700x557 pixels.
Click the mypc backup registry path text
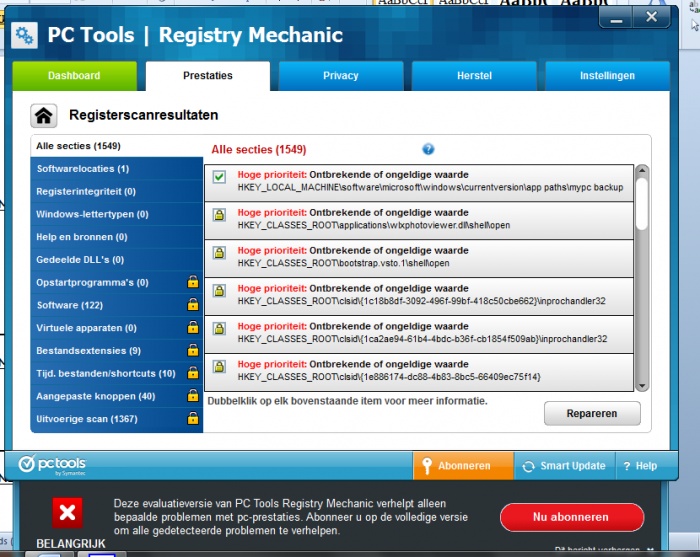pyautogui.click(x=430, y=187)
